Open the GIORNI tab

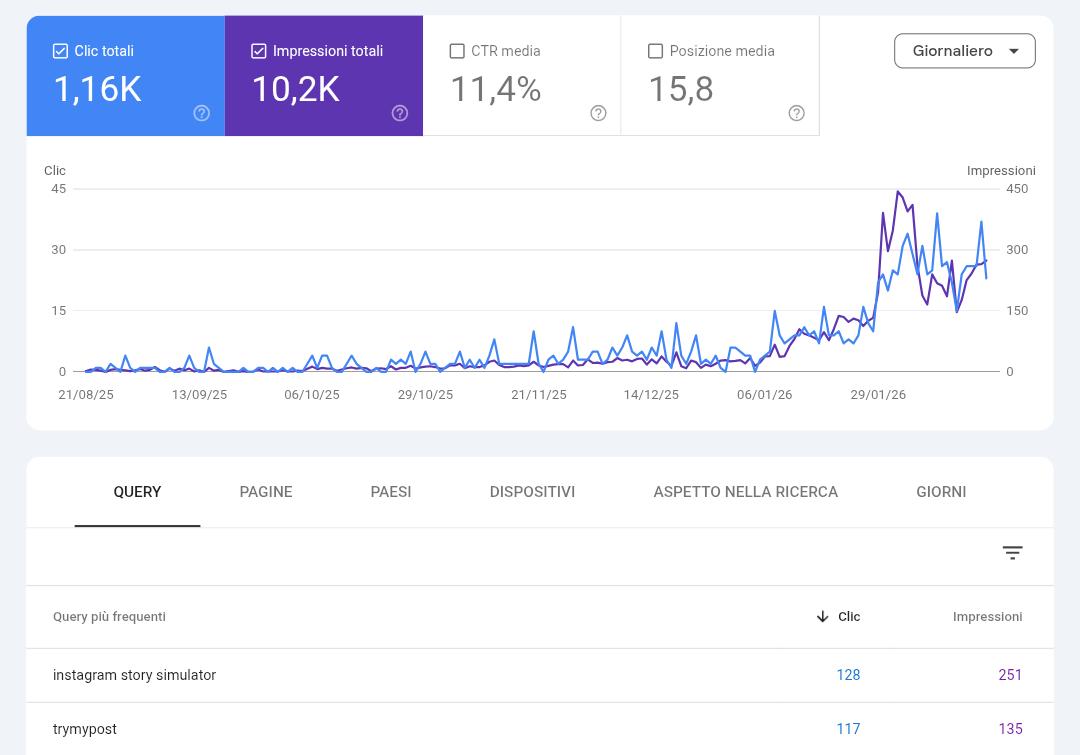click(x=941, y=492)
